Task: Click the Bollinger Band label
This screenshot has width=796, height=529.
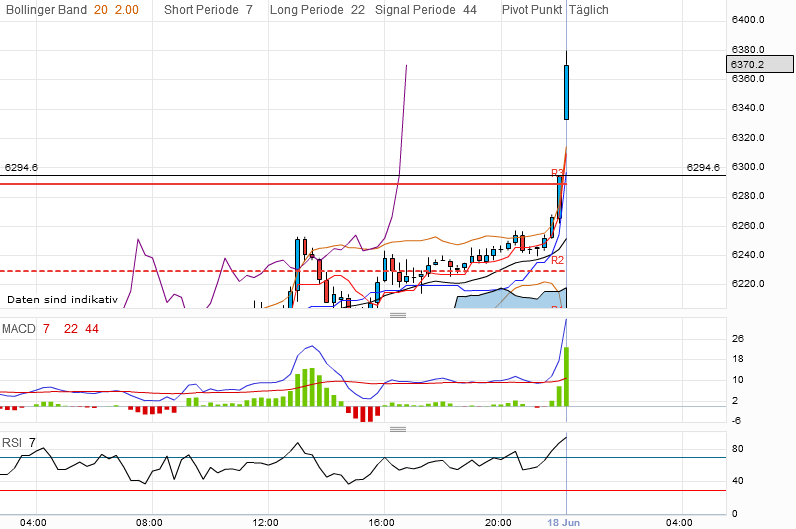Action: coord(46,10)
